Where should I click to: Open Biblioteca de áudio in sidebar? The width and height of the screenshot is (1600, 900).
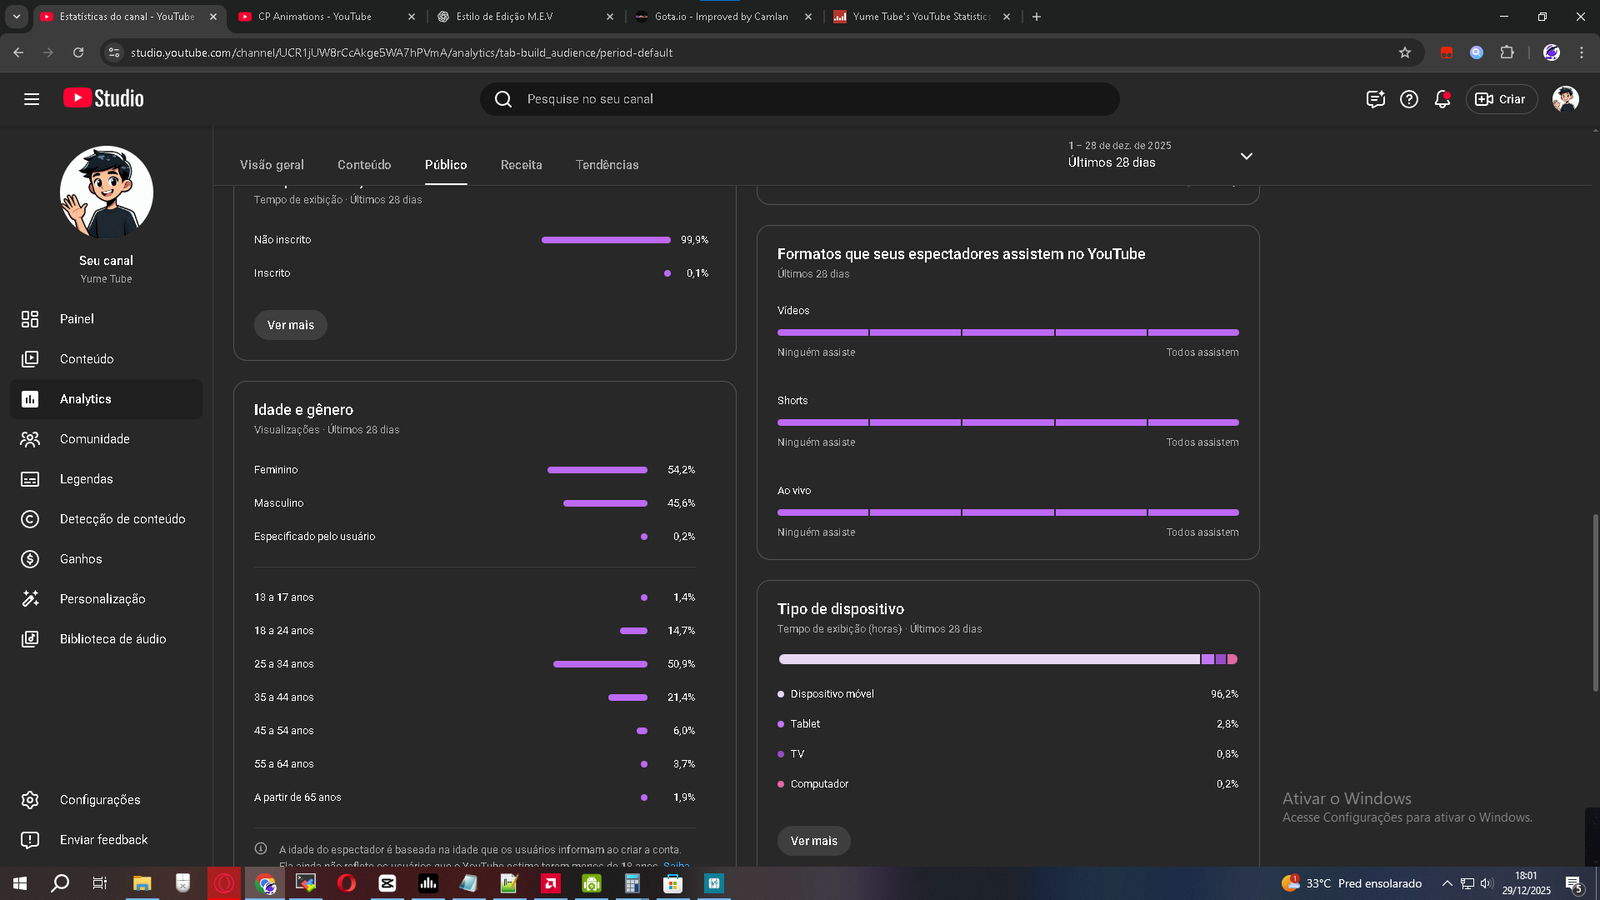pos(112,639)
